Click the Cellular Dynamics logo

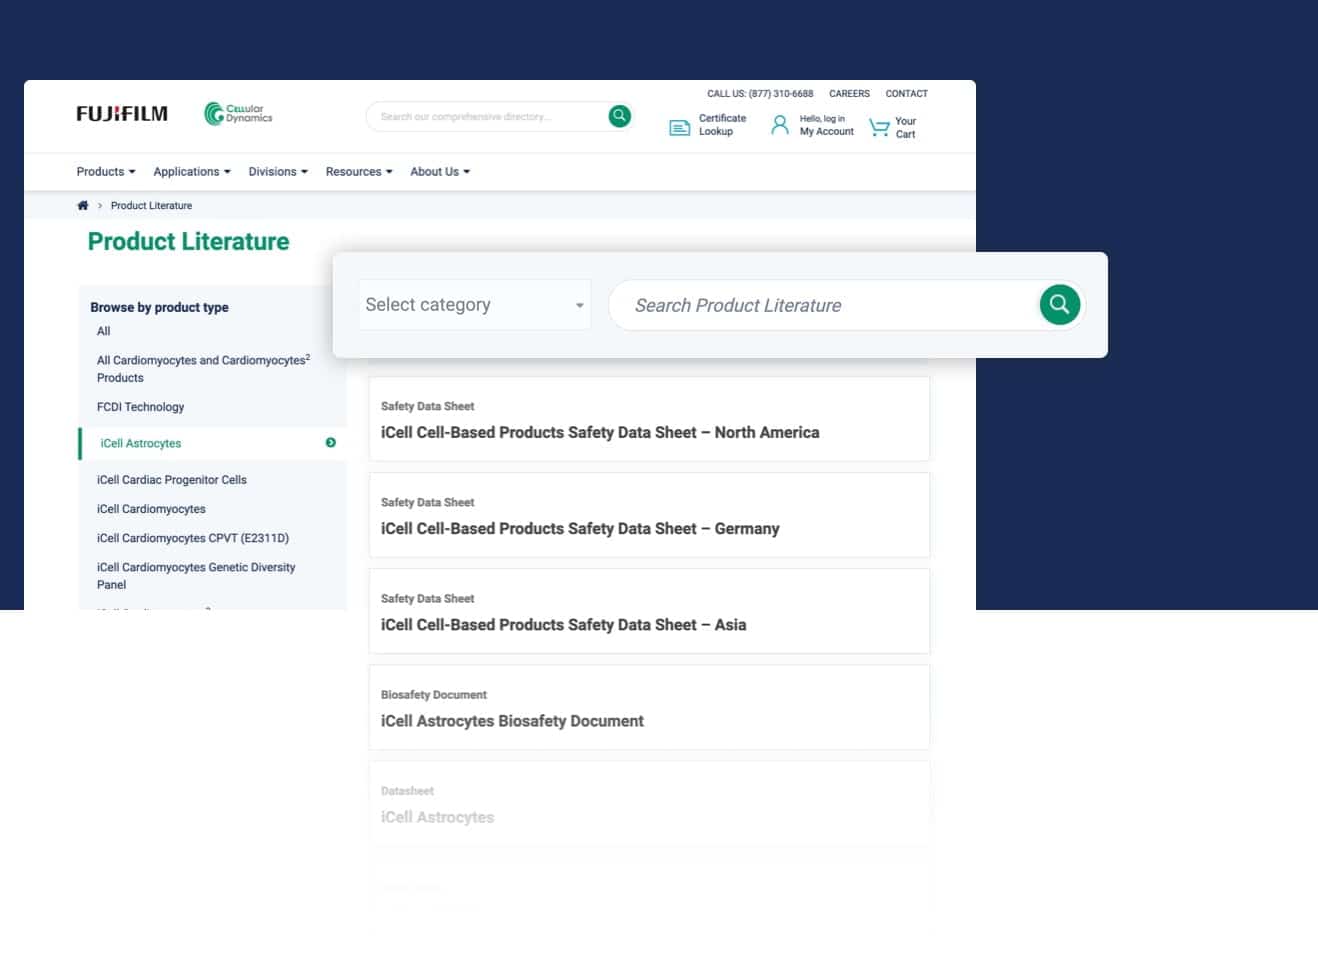pyautogui.click(x=238, y=114)
